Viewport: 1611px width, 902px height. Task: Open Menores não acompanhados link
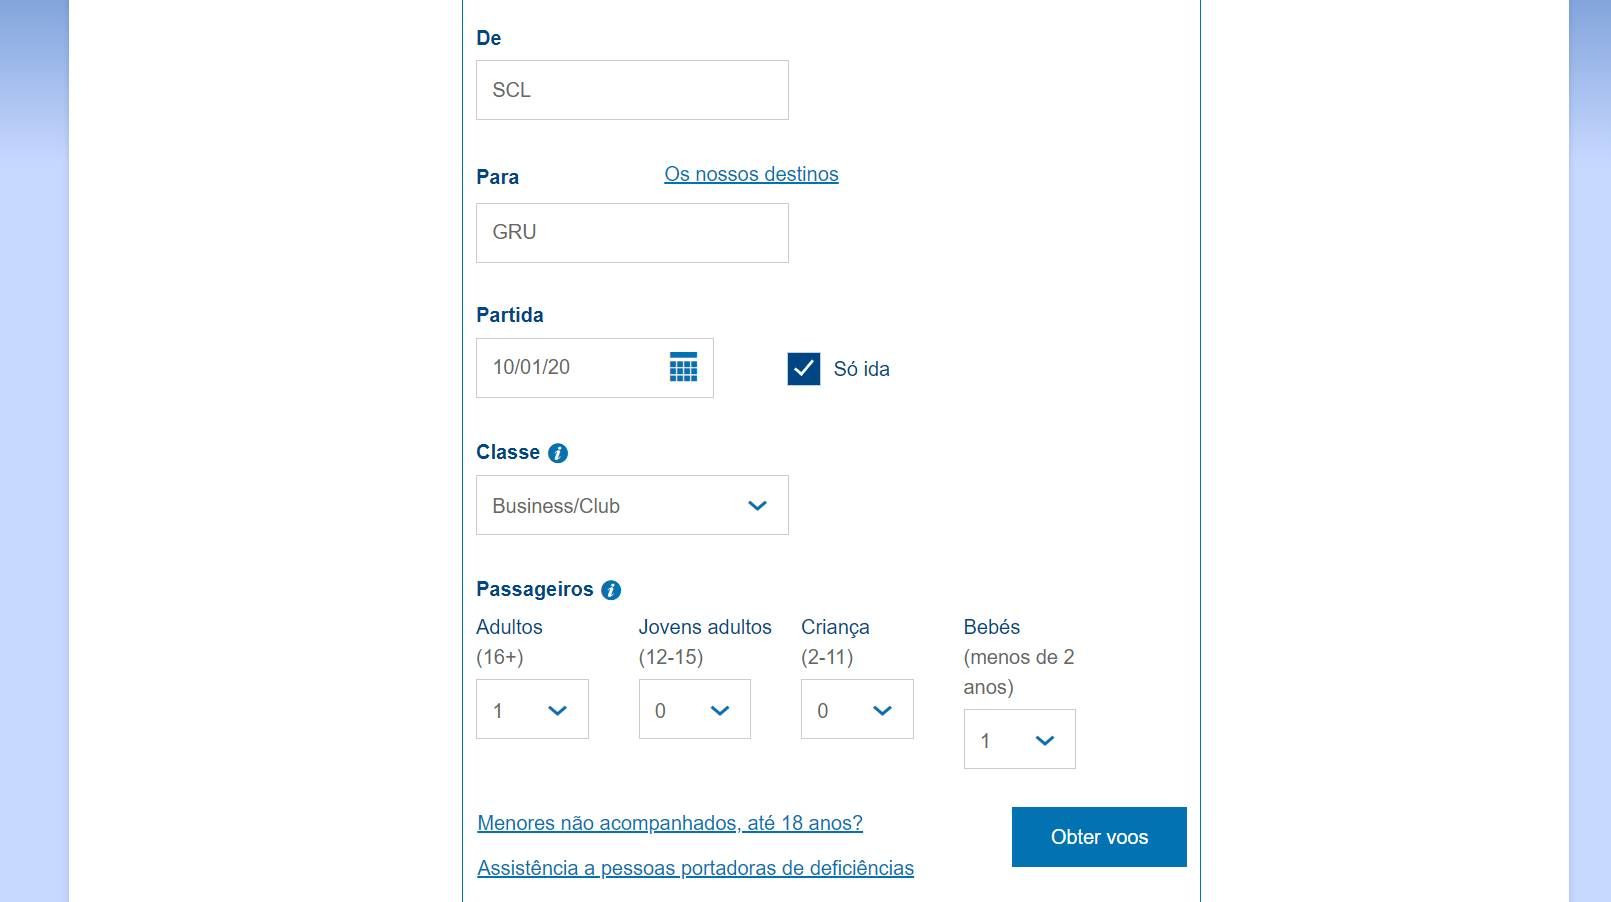[670, 823]
